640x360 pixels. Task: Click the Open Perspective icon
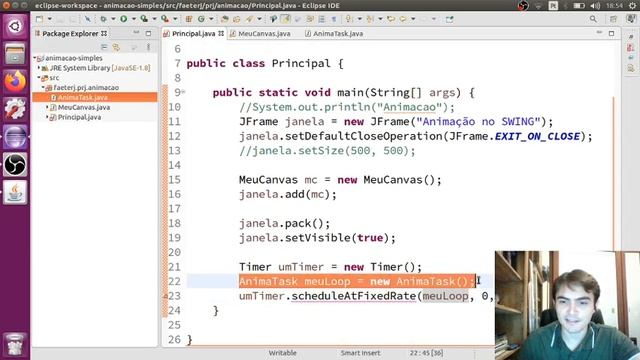click(x=613, y=19)
